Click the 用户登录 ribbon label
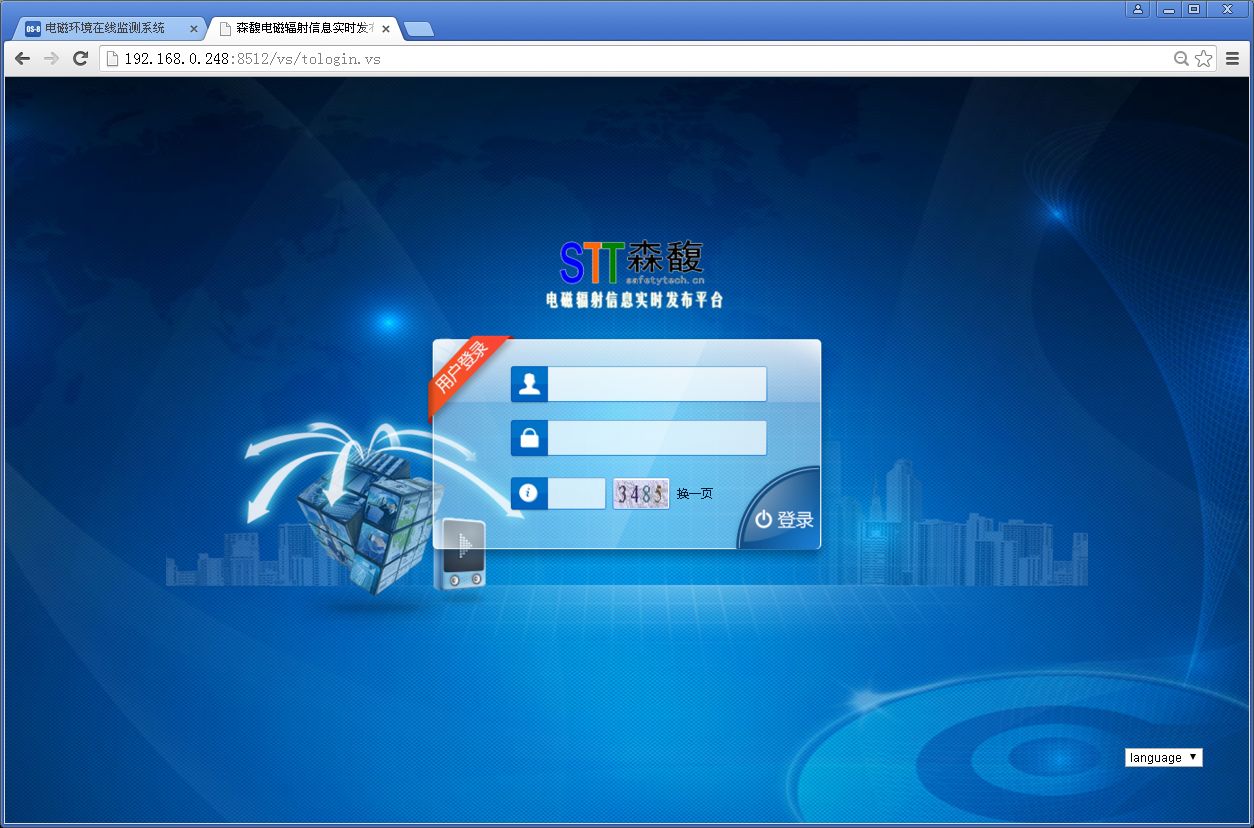Image resolution: width=1254 pixels, height=828 pixels. [461, 370]
